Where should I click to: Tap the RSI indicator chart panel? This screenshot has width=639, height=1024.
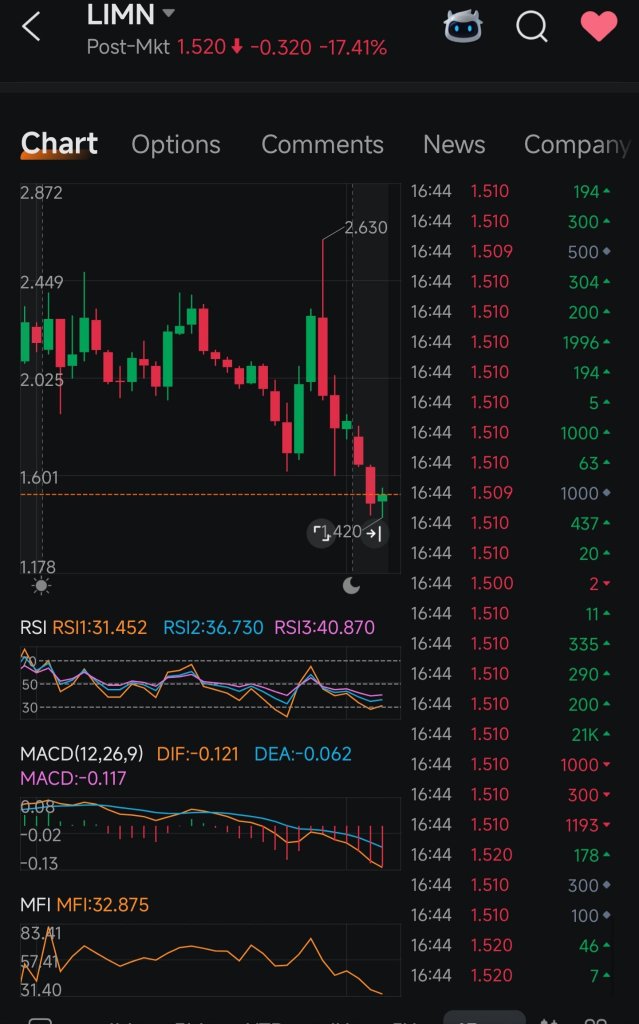point(210,682)
